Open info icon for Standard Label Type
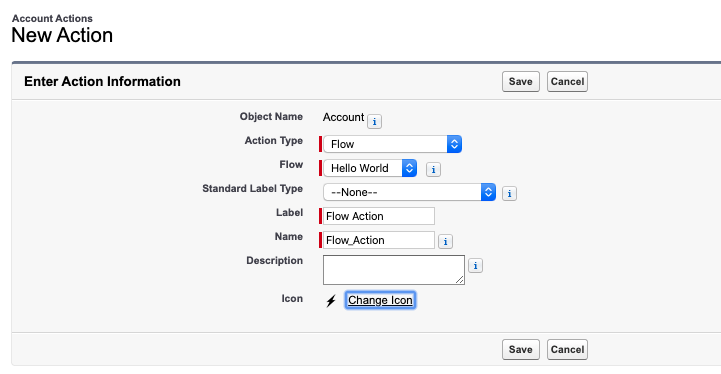This screenshot has width=721, height=374. [509, 193]
